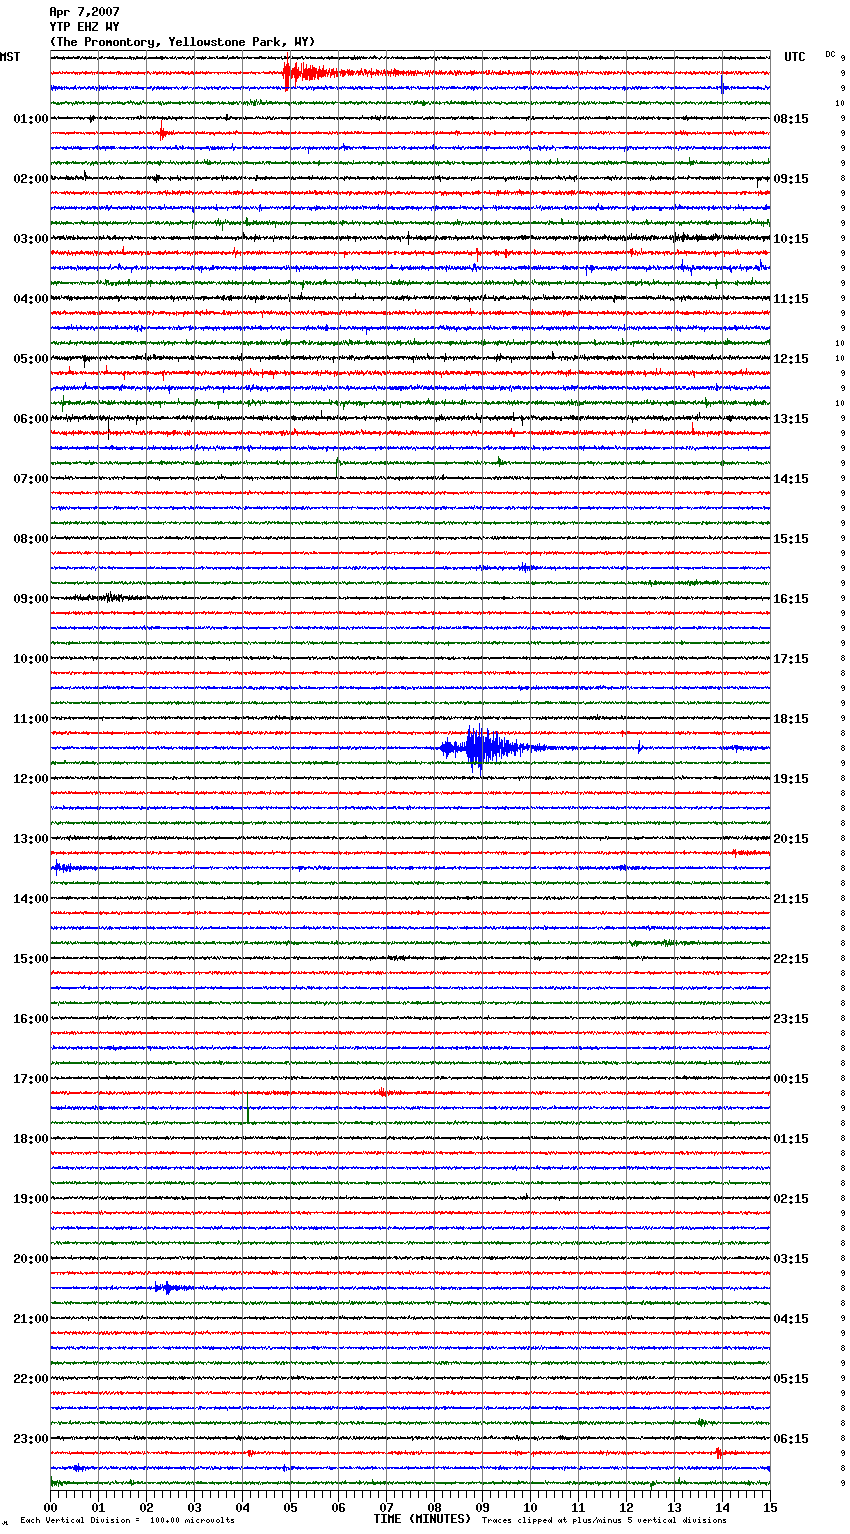Click the 17:15 UTC time label
850x1534 pixels.
click(791, 659)
